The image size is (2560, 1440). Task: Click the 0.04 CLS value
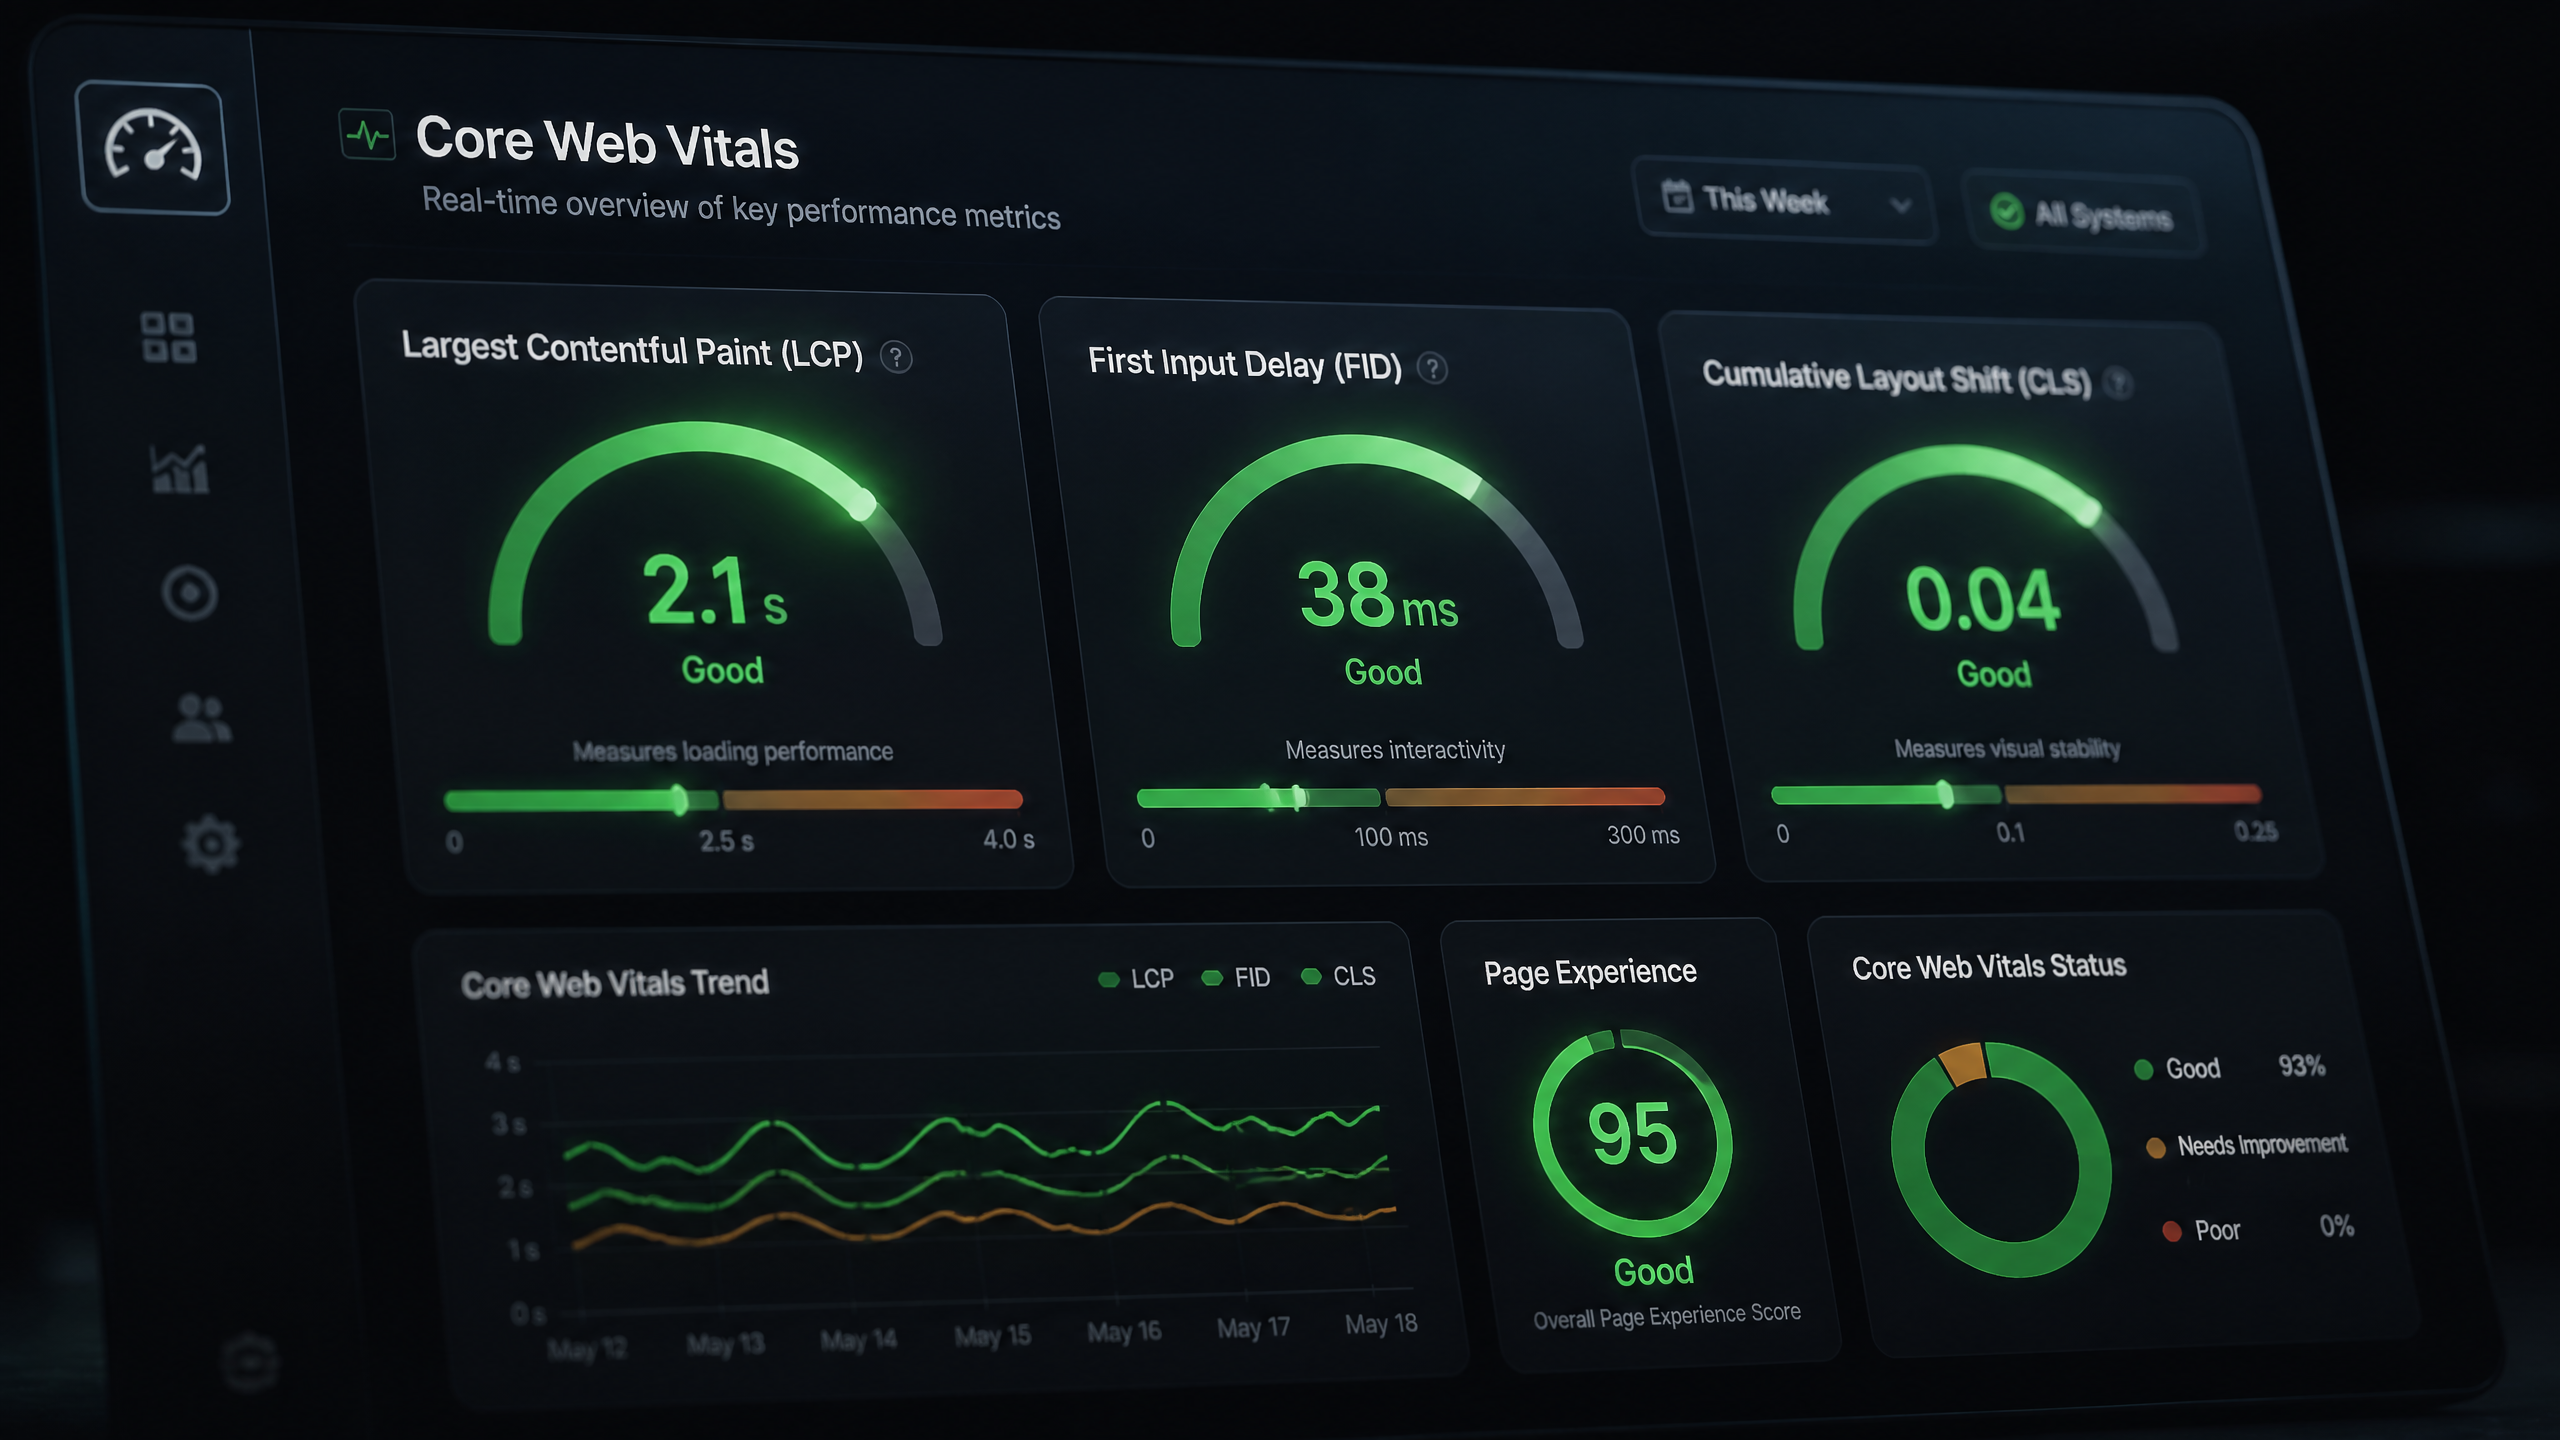tap(1982, 598)
